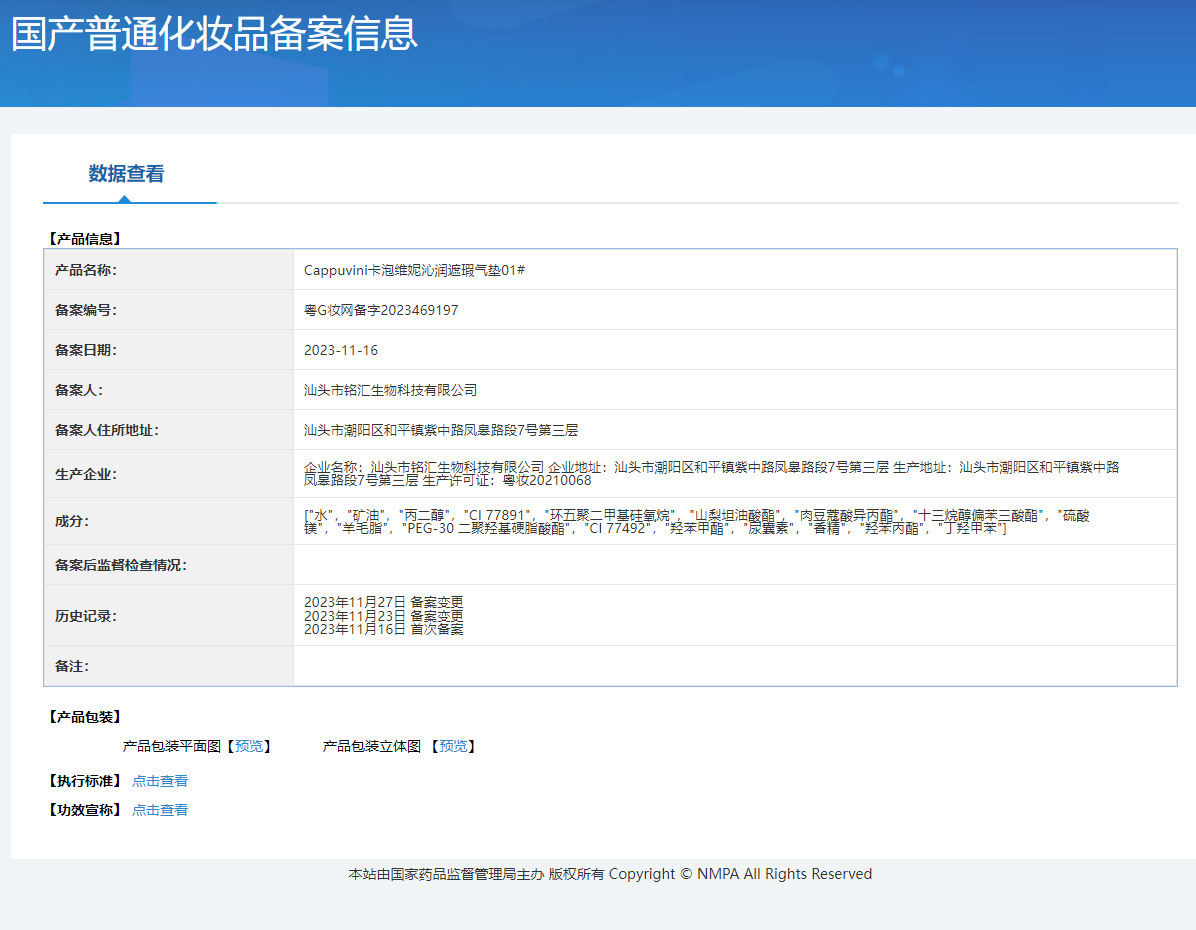The height and width of the screenshot is (930, 1196).
Task: Click the ingredients list beginning with "水"
Action: [x=697, y=522]
